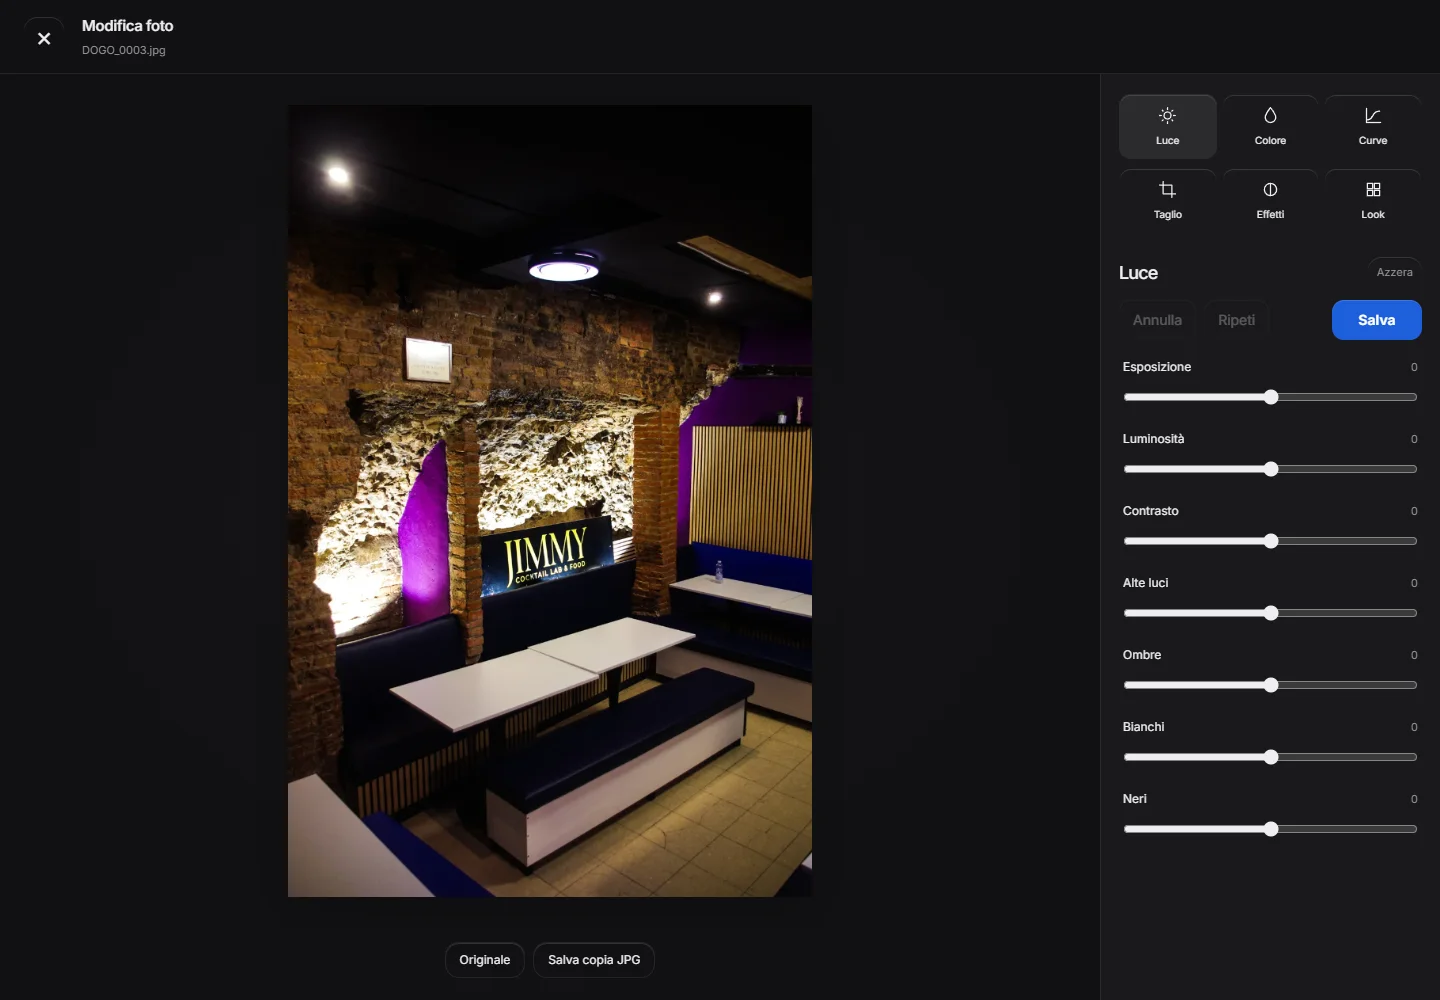The width and height of the screenshot is (1440, 1000).
Task: Click the Luminosità slider handle
Action: [x=1271, y=469]
